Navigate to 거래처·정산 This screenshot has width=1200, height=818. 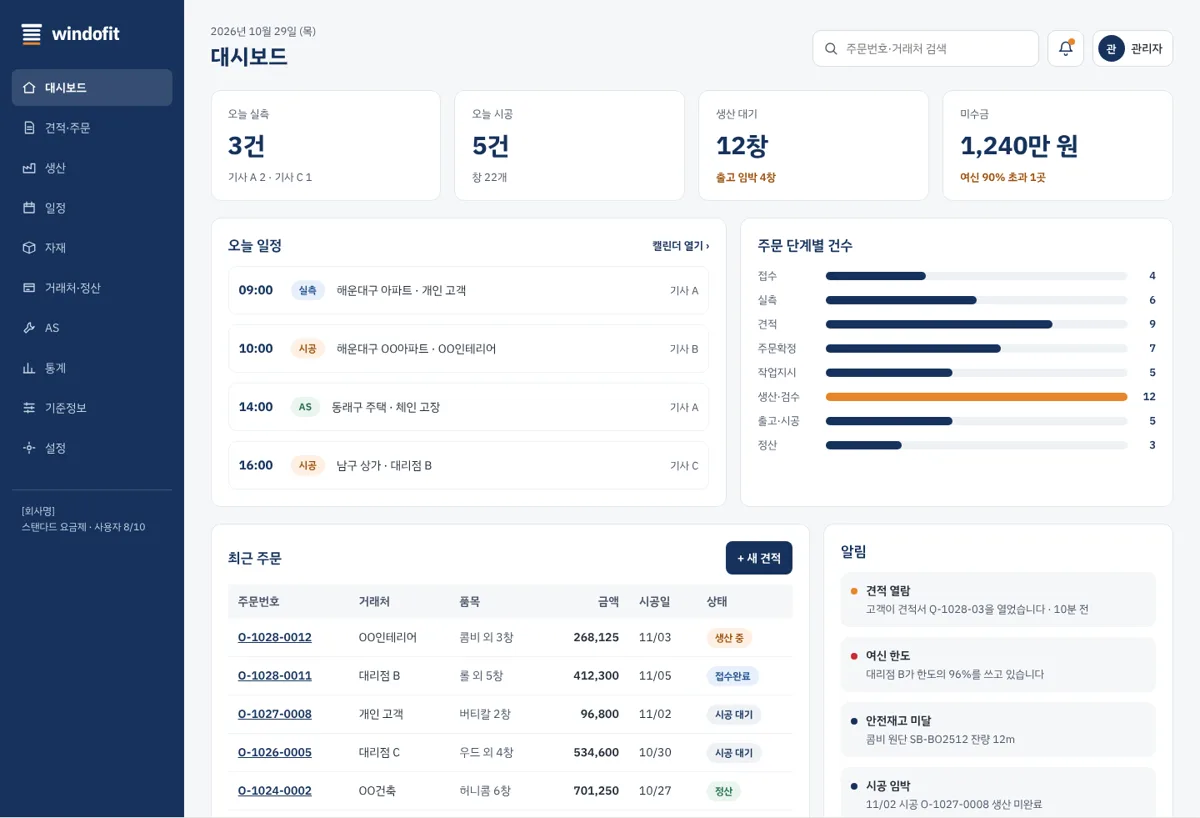pos(92,288)
